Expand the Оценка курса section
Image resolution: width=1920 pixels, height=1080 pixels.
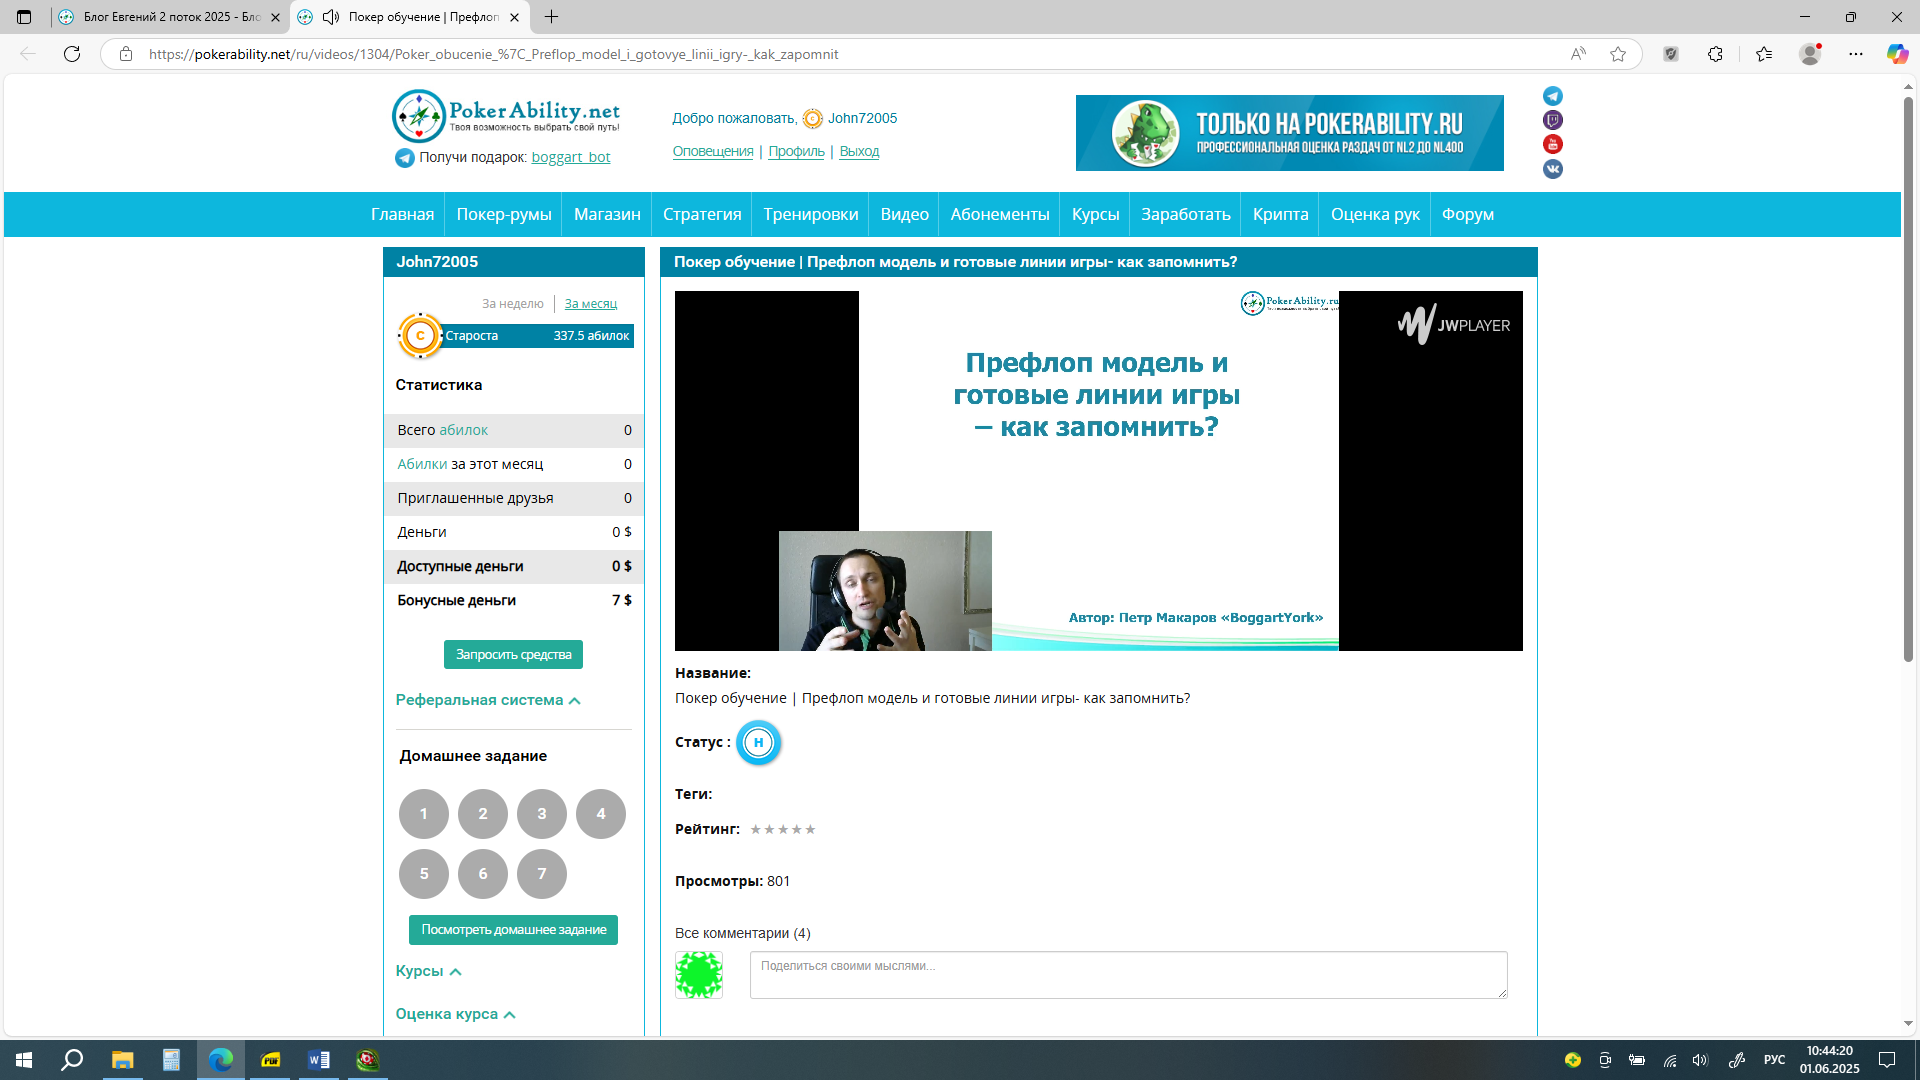click(x=455, y=1014)
